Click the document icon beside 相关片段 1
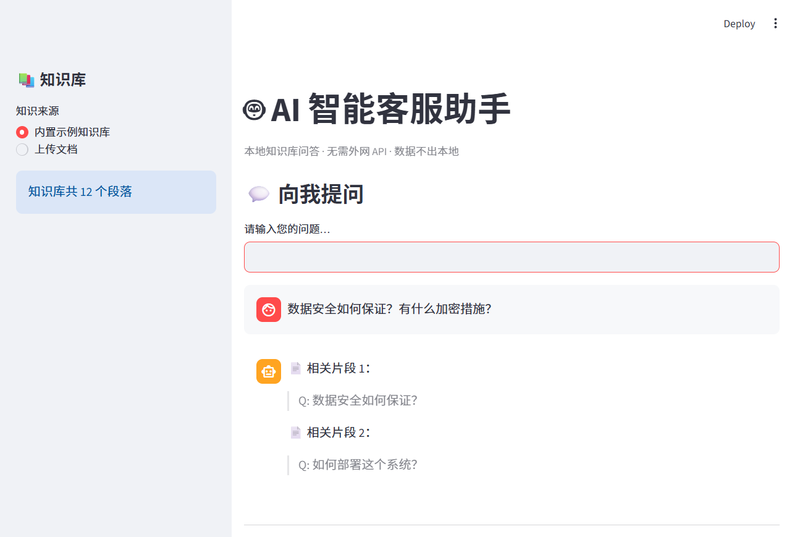This screenshot has height=537, width=800. click(x=295, y=368)
